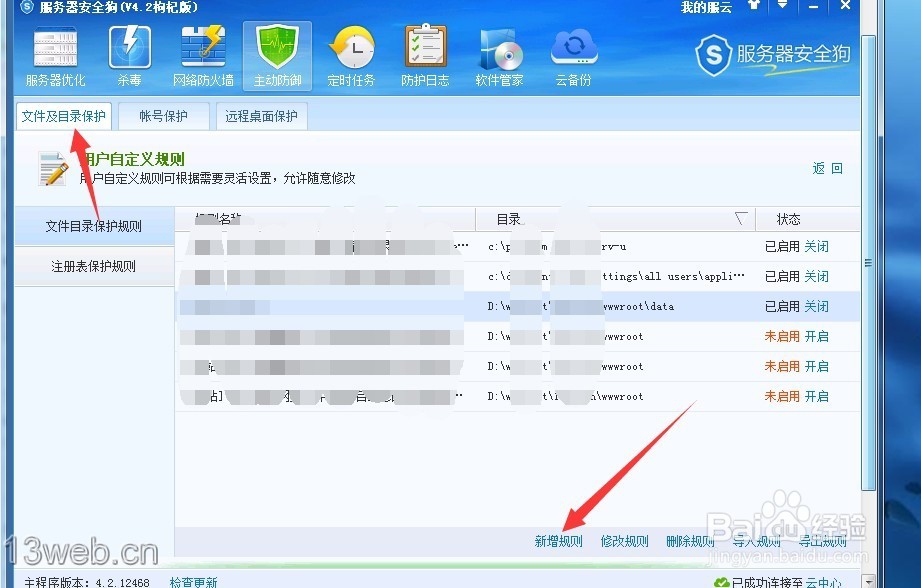Disable the first enabled rule via 关闭
921x588 pixels.
coord(816,246)
